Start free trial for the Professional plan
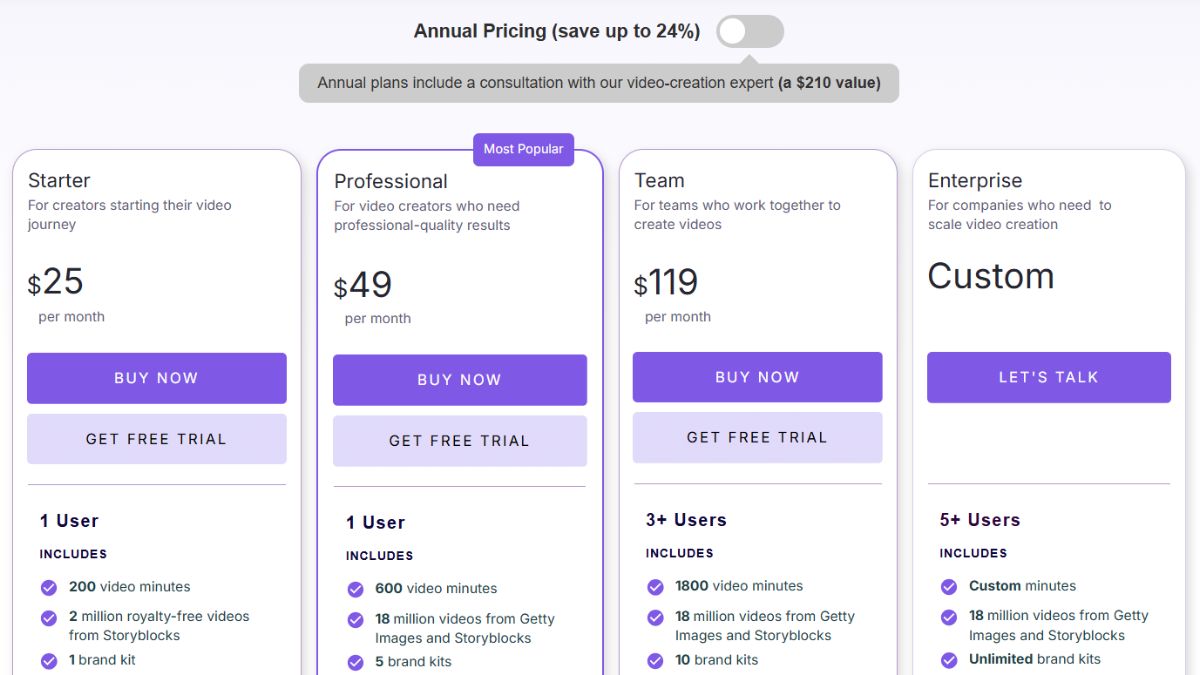Viewport: 1200px width, 675px height. tap(460, 441)
